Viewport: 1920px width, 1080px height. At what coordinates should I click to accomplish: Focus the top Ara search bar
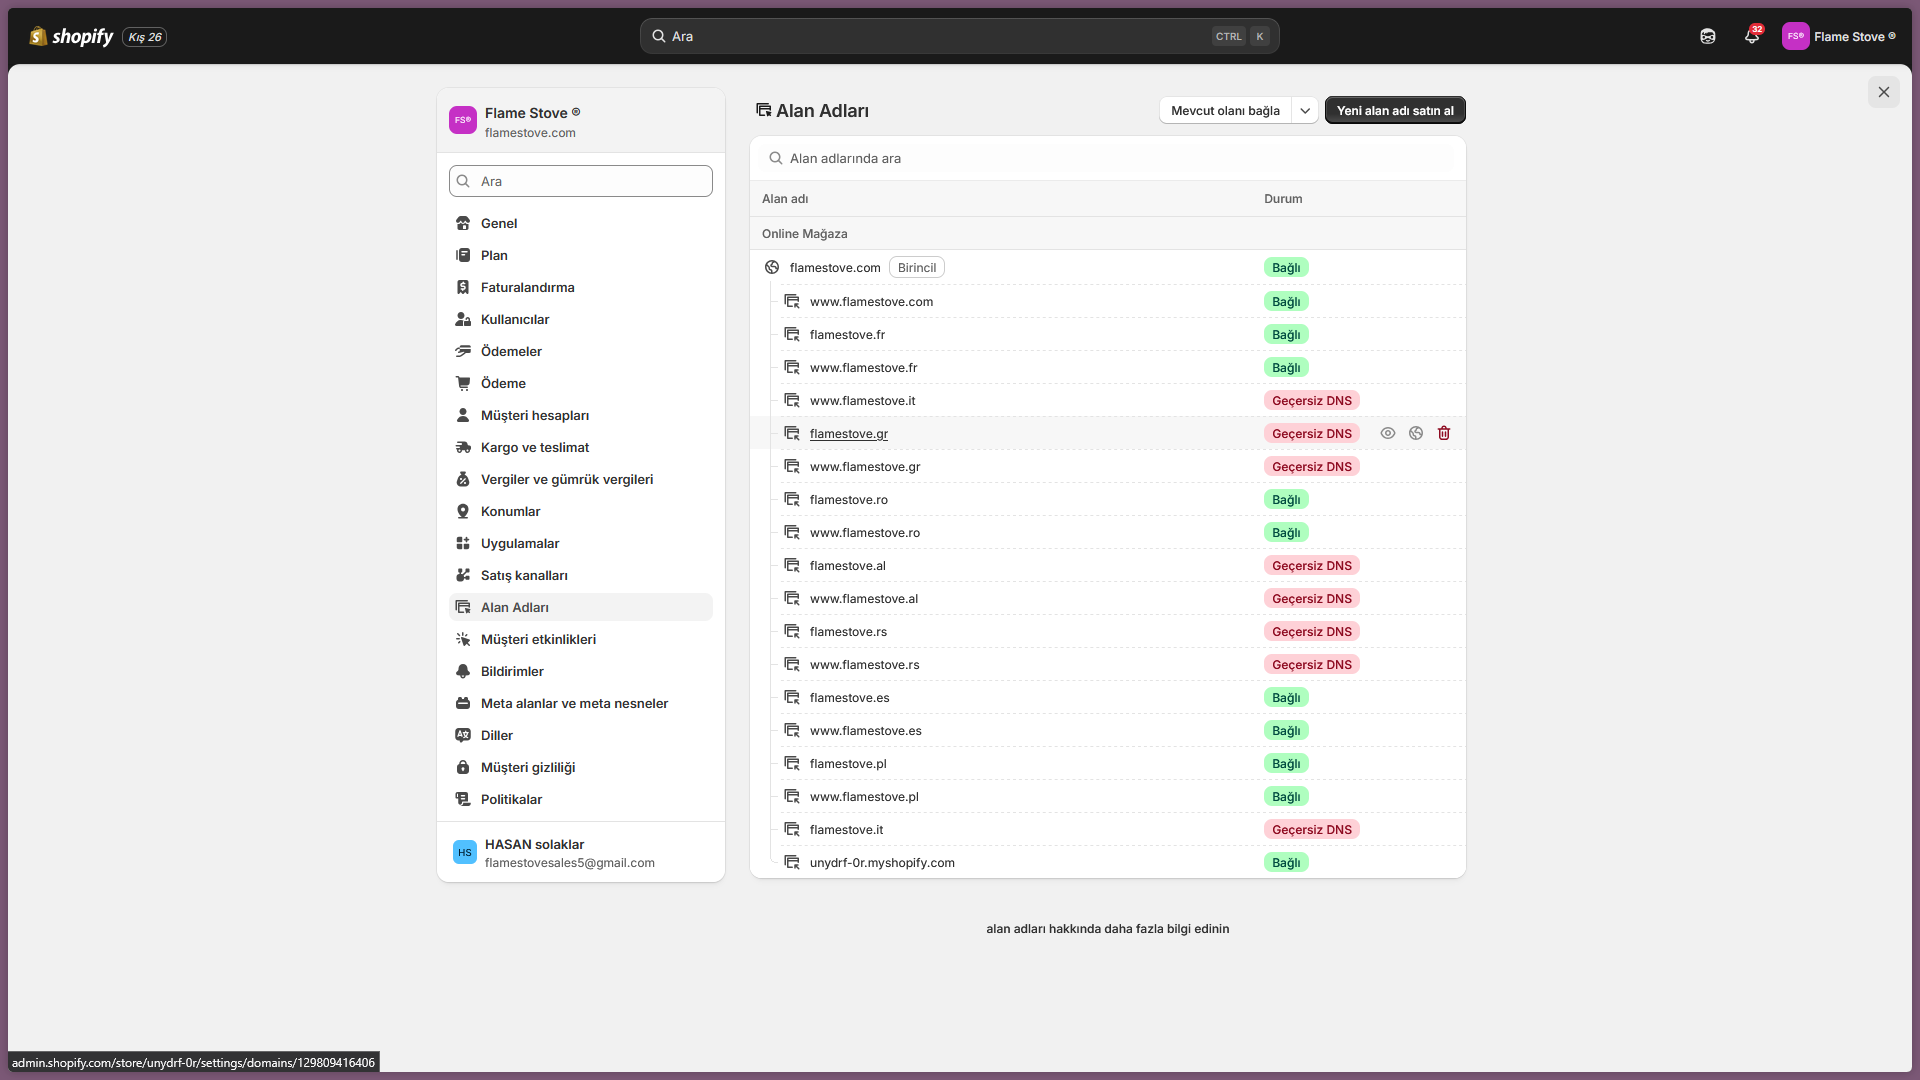(960, 36)
